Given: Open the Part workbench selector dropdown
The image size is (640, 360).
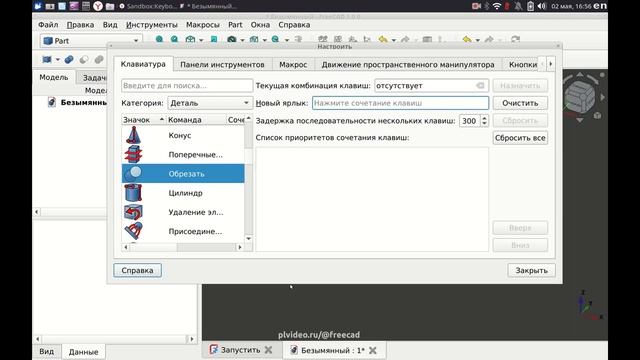Looking at the screenshot, I should 91,41.
